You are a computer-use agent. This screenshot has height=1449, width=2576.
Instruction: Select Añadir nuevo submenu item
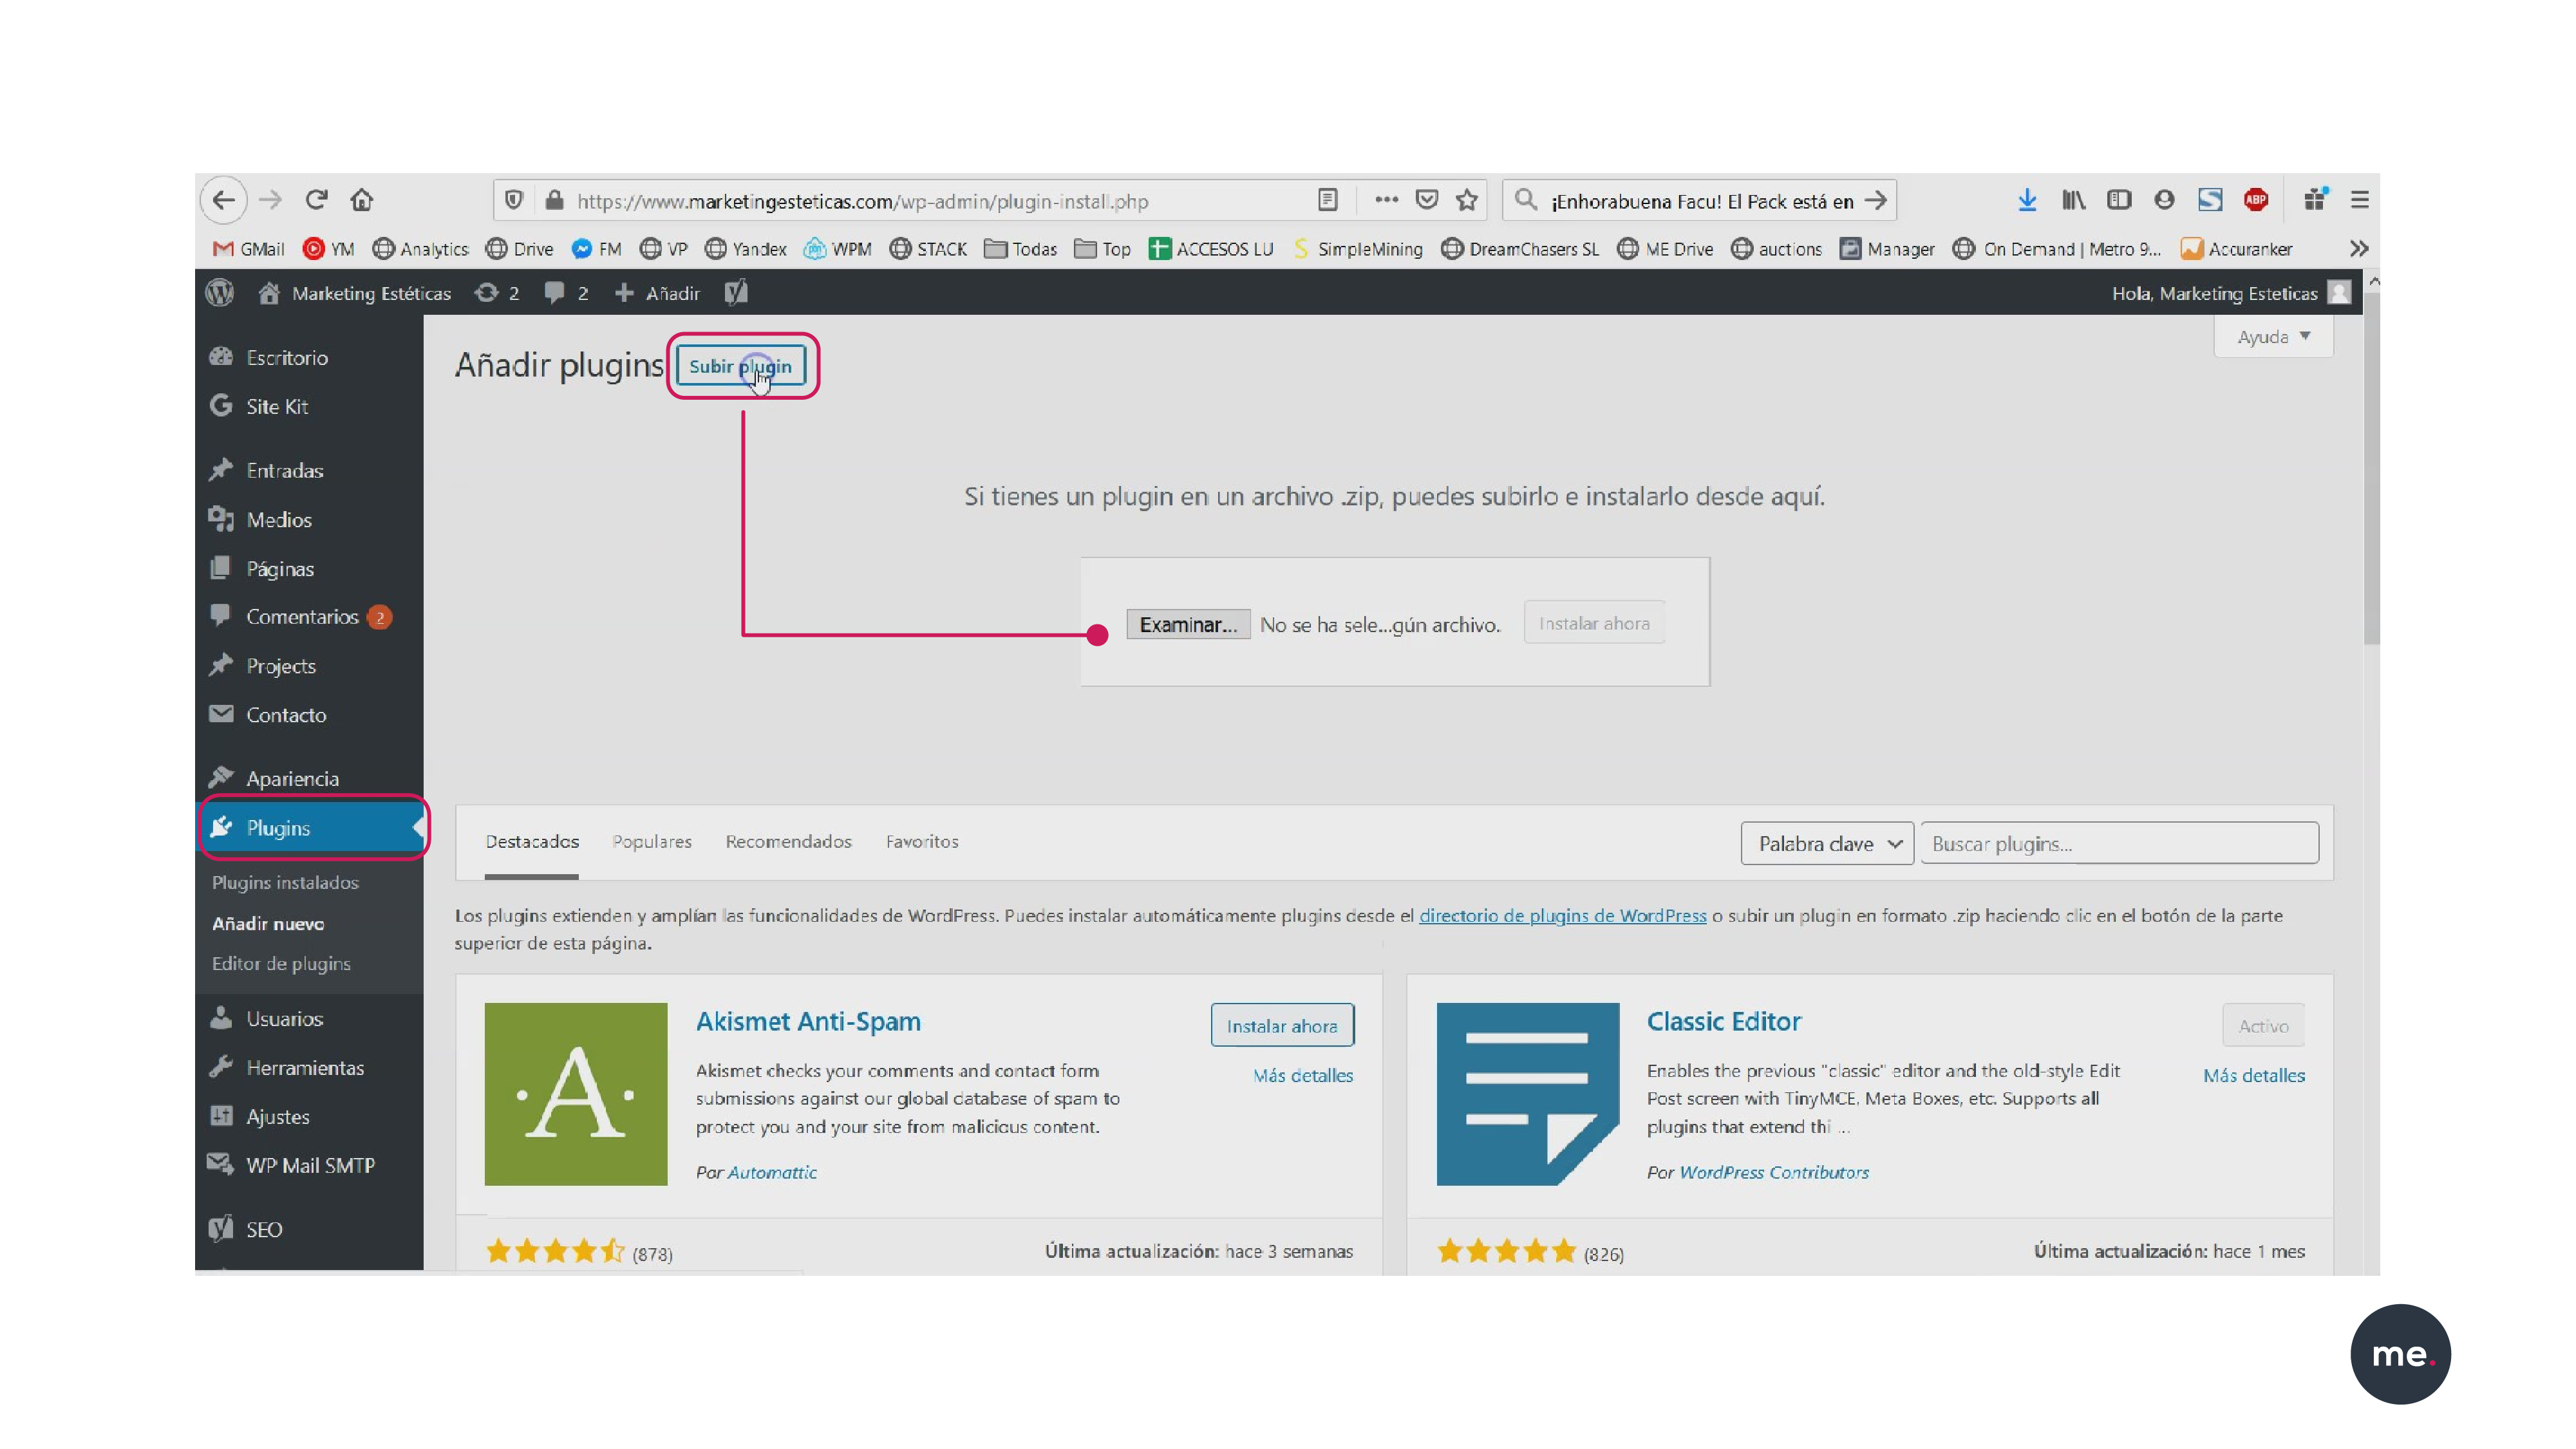pyautogui.click(x=268, y=924)
